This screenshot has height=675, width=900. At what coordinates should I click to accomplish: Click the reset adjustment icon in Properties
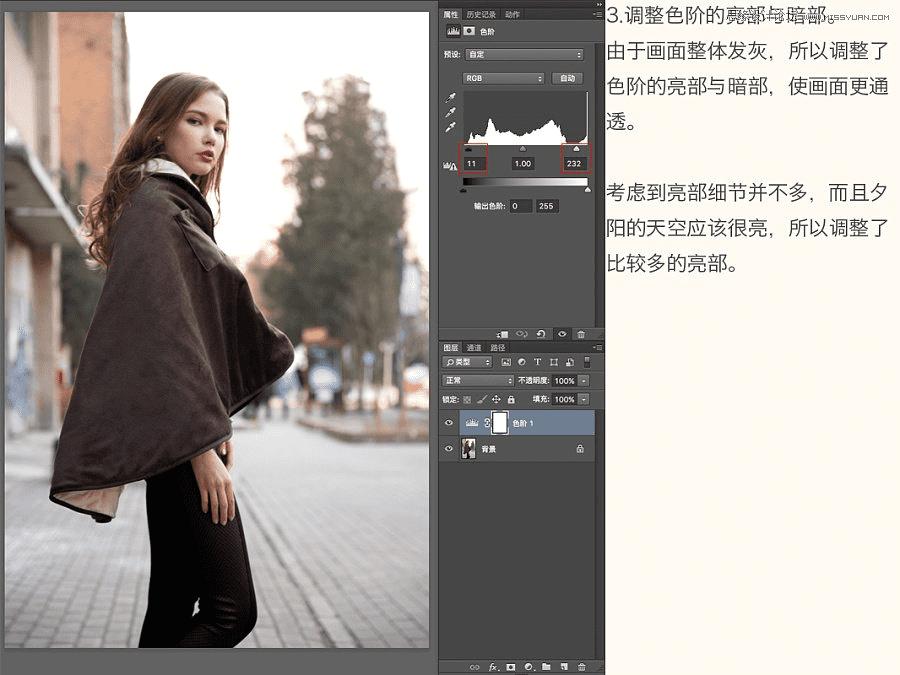(541, 334)
